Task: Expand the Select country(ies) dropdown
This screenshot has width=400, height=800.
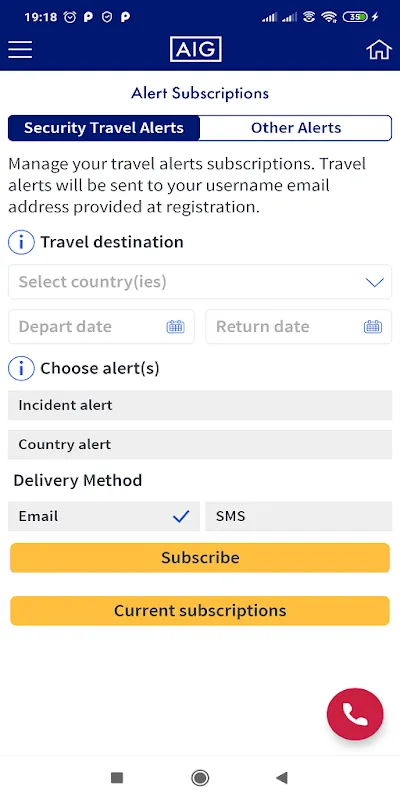Action: coord(200,282)
